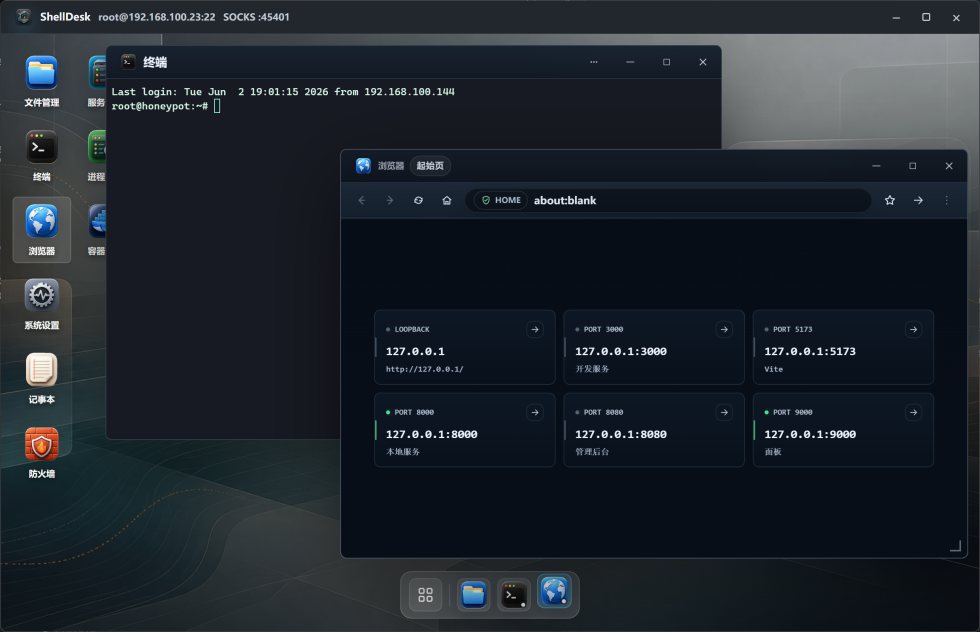The image size is (980, 632).
Task: Open the browser three-dot menu
Action: pyautogui.click(x=946, y=200)
